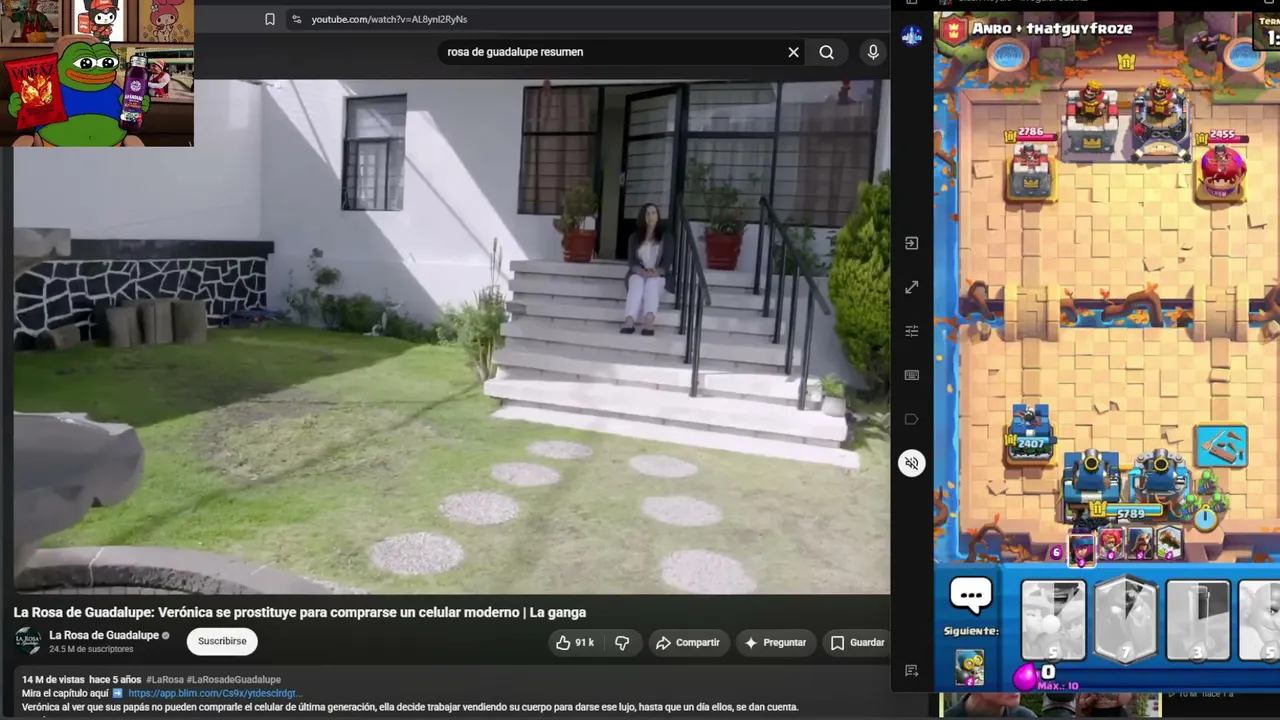Expand the video description text
The height and width of the screenshot is (720, 1280).
pyautogui.click(x=410, y=707)
